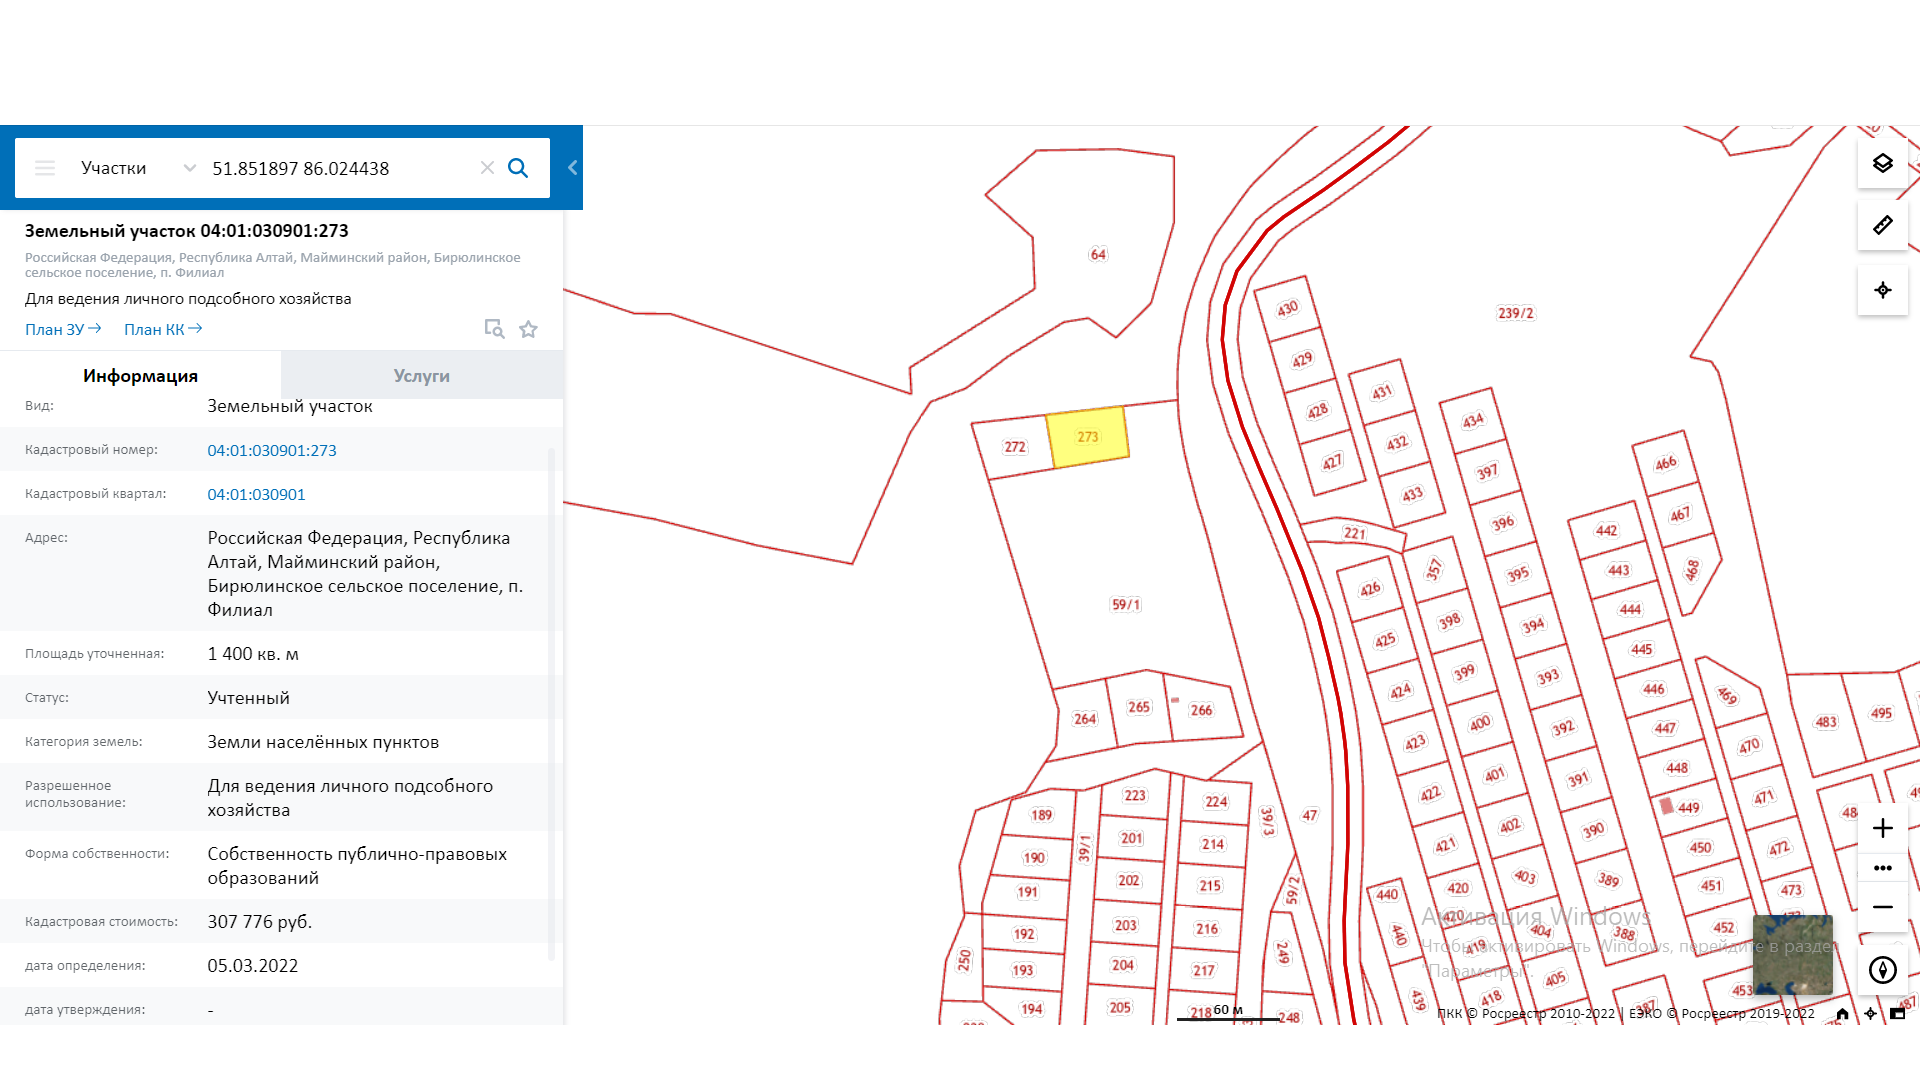
Task: Reset map orientation with compass button
Action: [1882, 970]
